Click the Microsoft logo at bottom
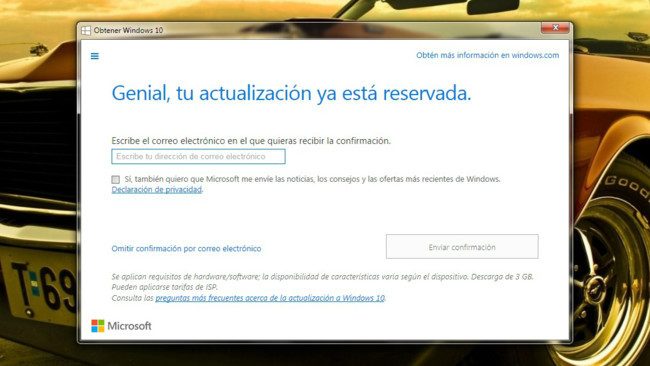The width and height of the screenshot is (650, 366). pos(121,326)
